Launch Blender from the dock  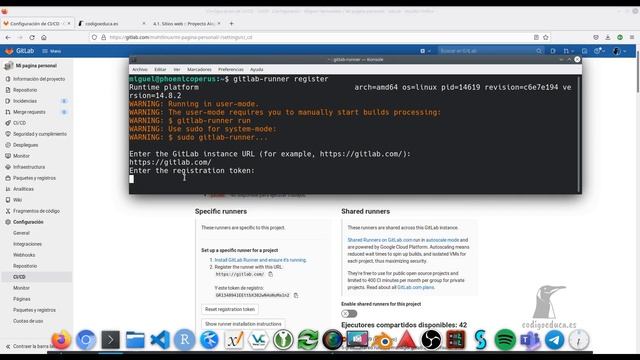point(382,340)
